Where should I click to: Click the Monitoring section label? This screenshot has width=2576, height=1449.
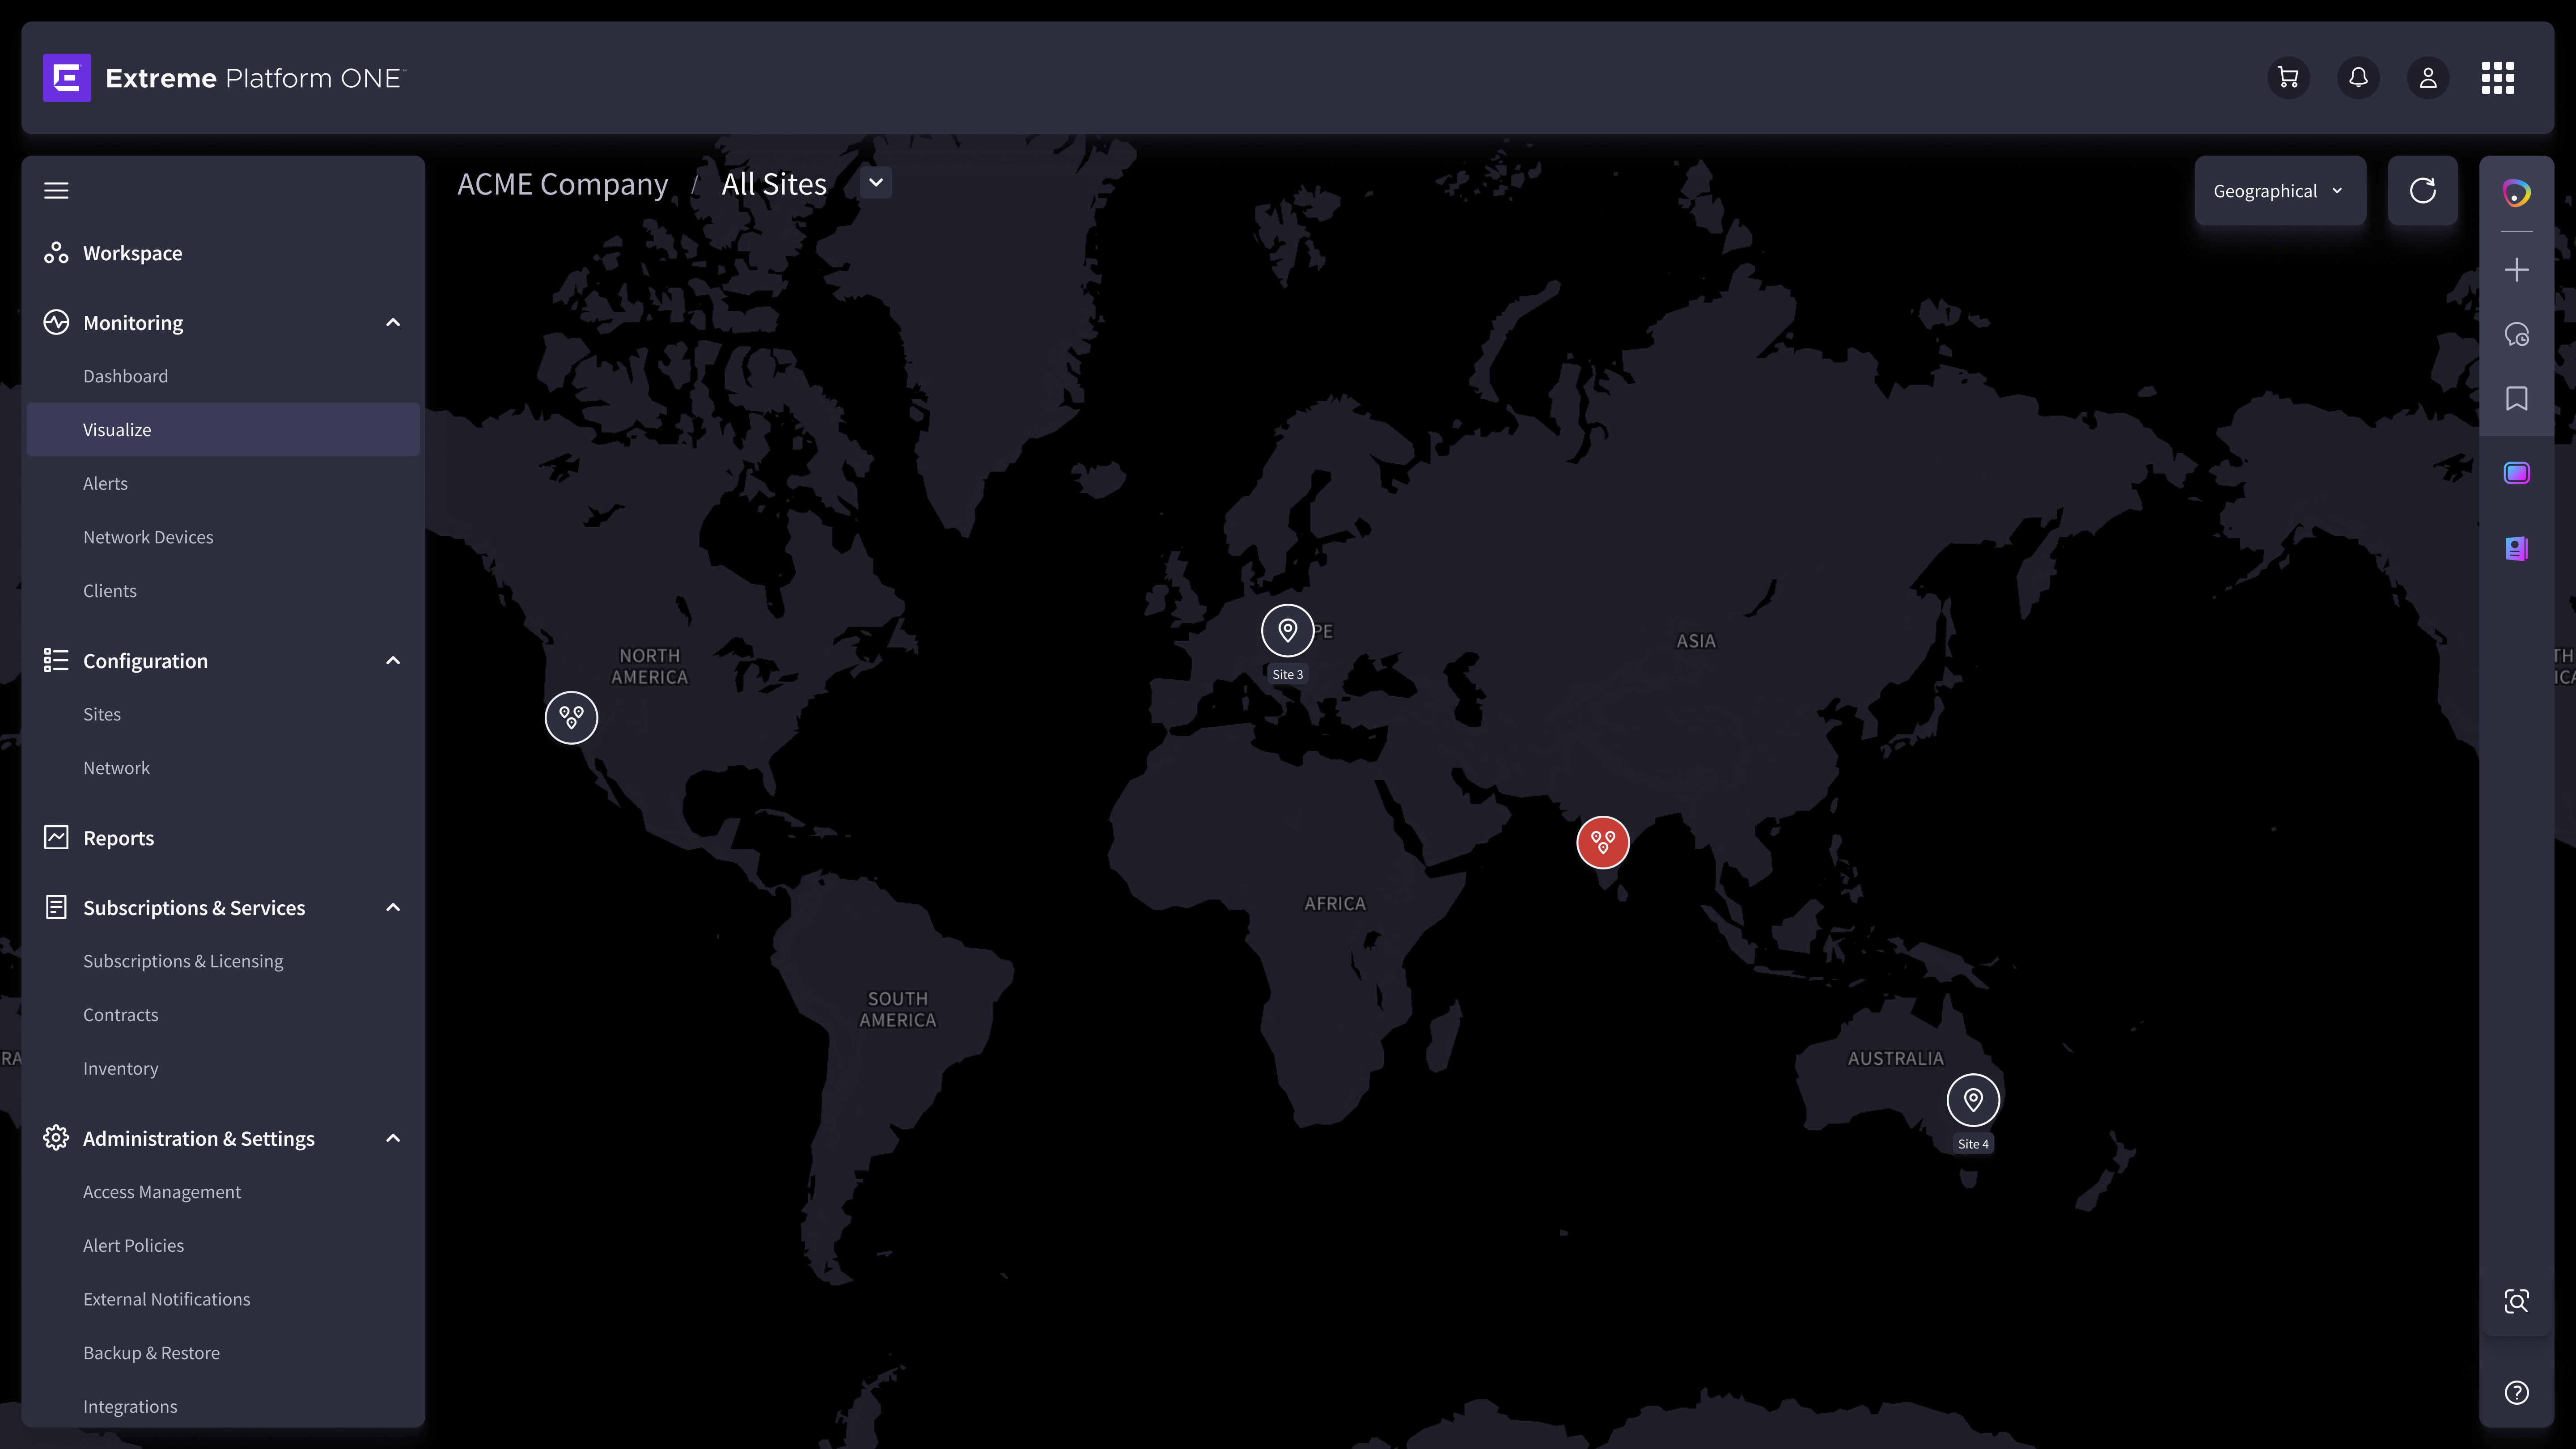pyautogui.click(x=133, y=323)
